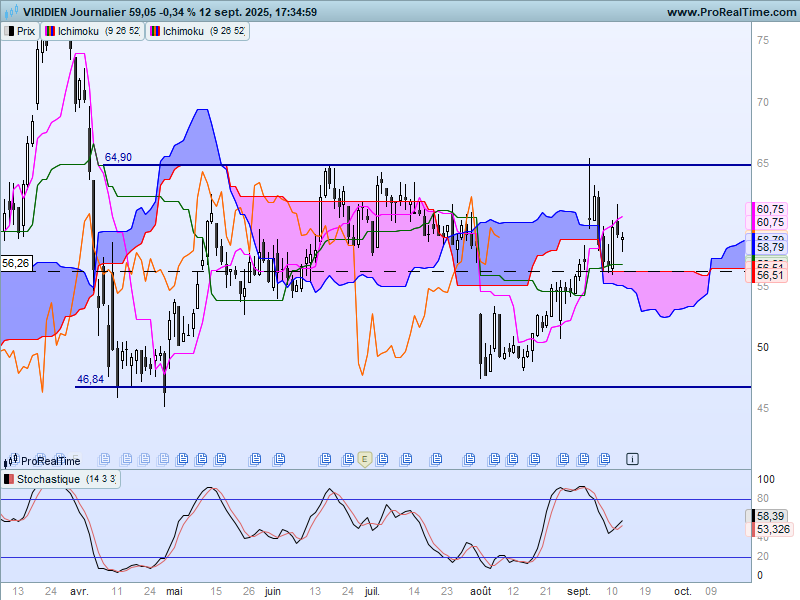800x600 pixels.
Task: Click the www.ProRealTime.com link
Action: tap(731, 12)
